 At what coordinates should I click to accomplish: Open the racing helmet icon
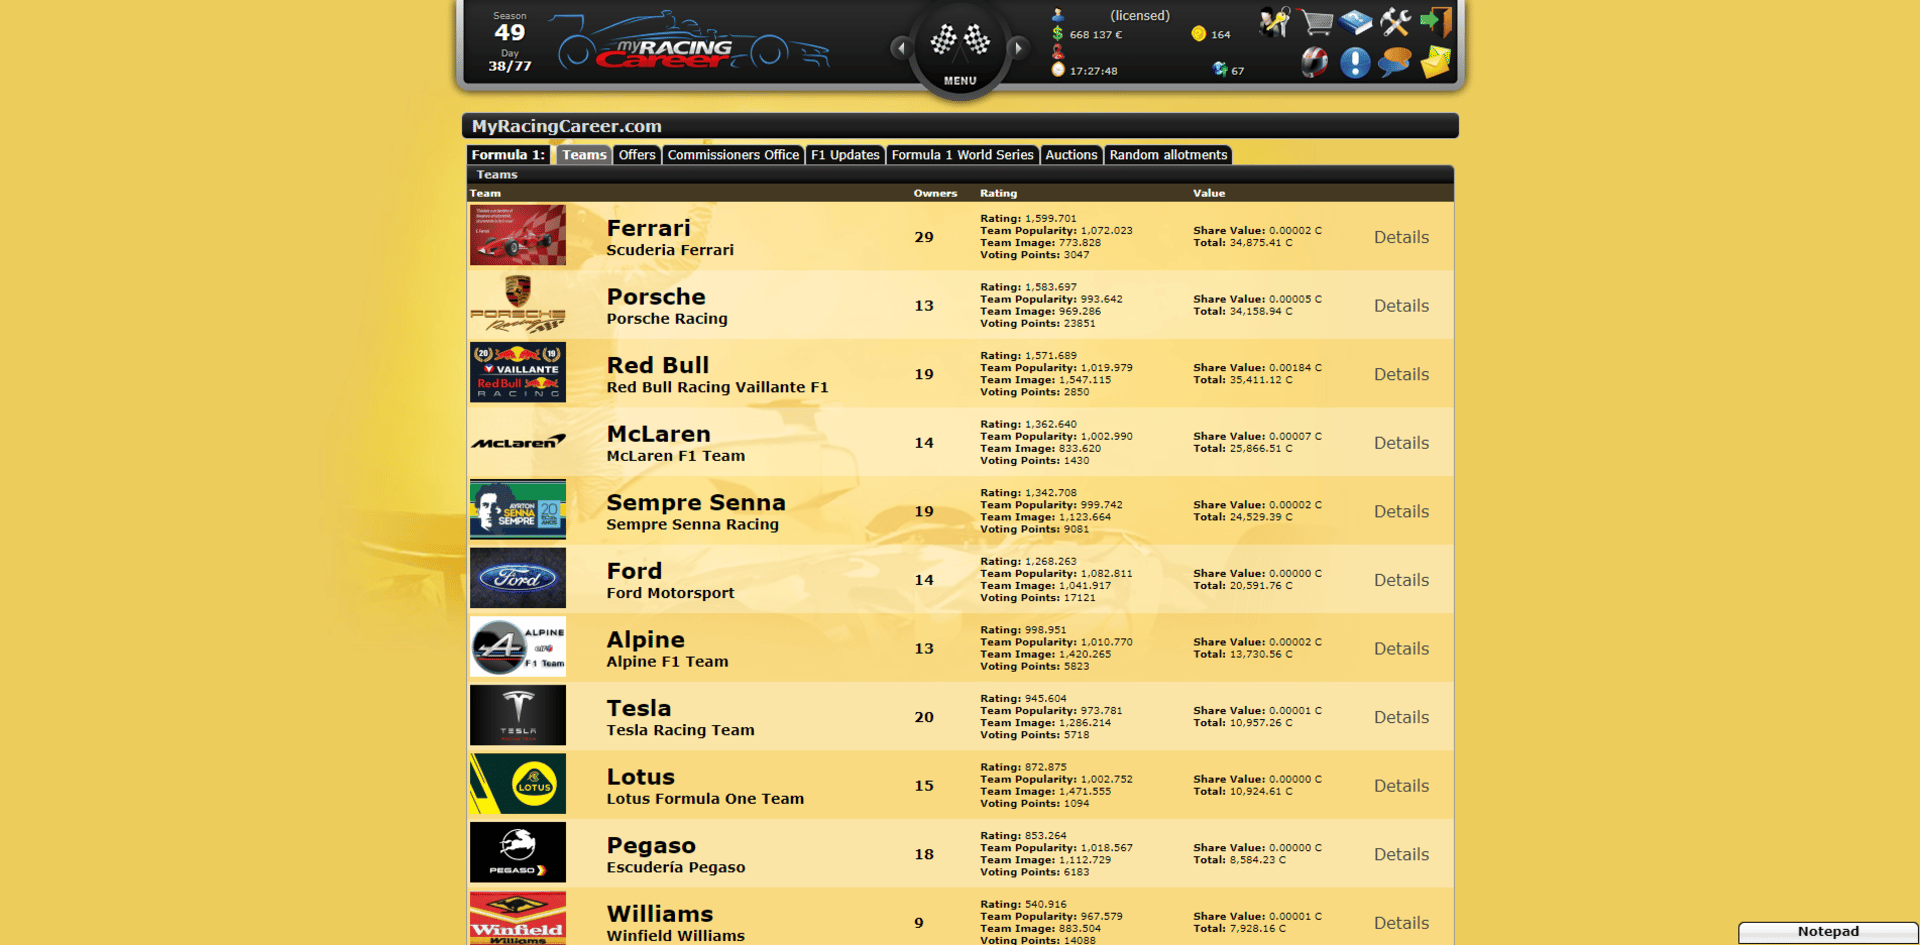pos(1315,63)
